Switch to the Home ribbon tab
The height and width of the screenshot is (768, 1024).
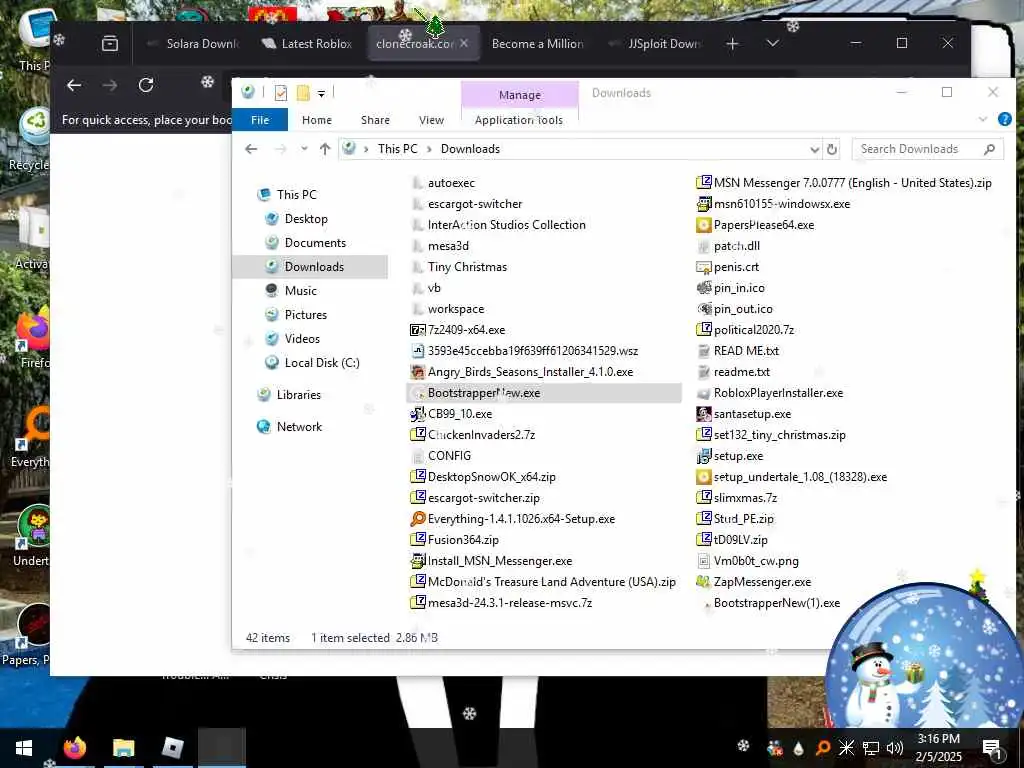[317, 120]
